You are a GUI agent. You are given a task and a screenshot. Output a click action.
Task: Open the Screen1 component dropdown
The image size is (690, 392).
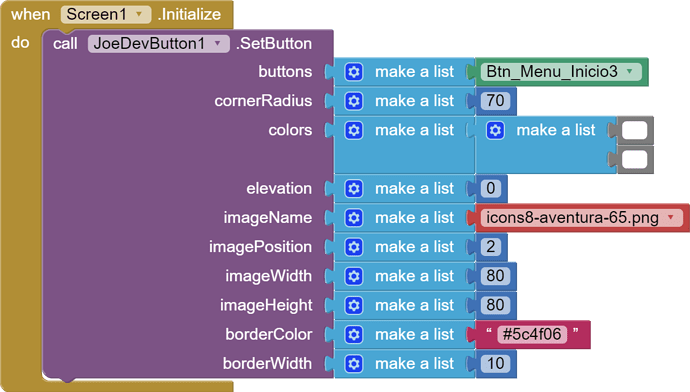tap(139, 14)
